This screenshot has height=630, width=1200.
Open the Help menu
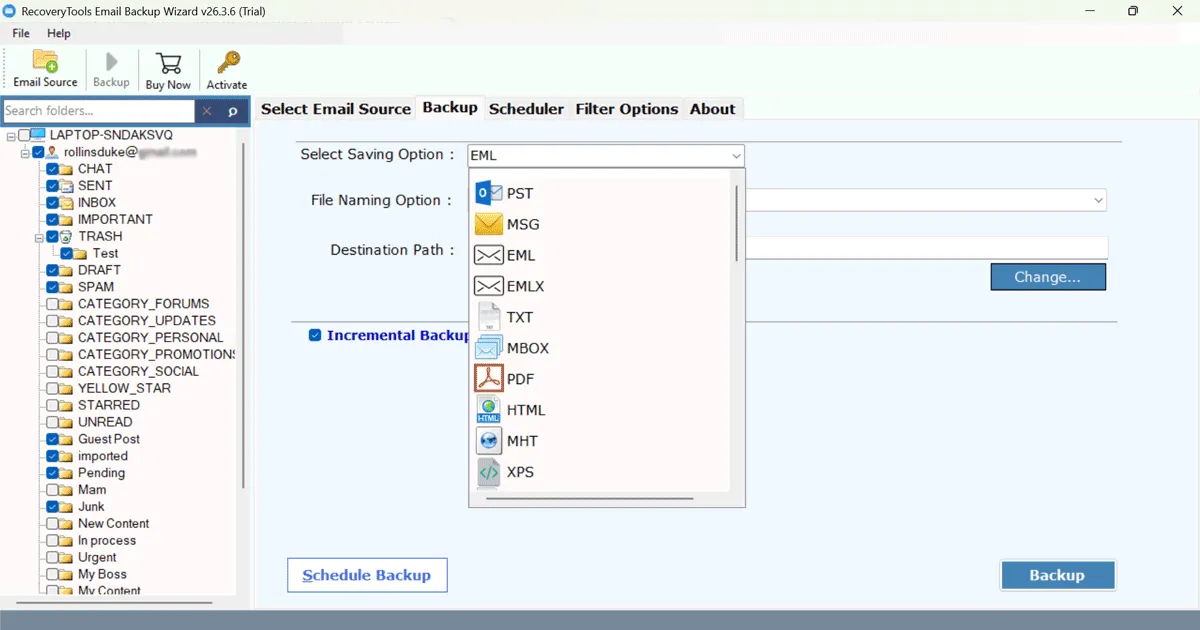tap(59, 33)
